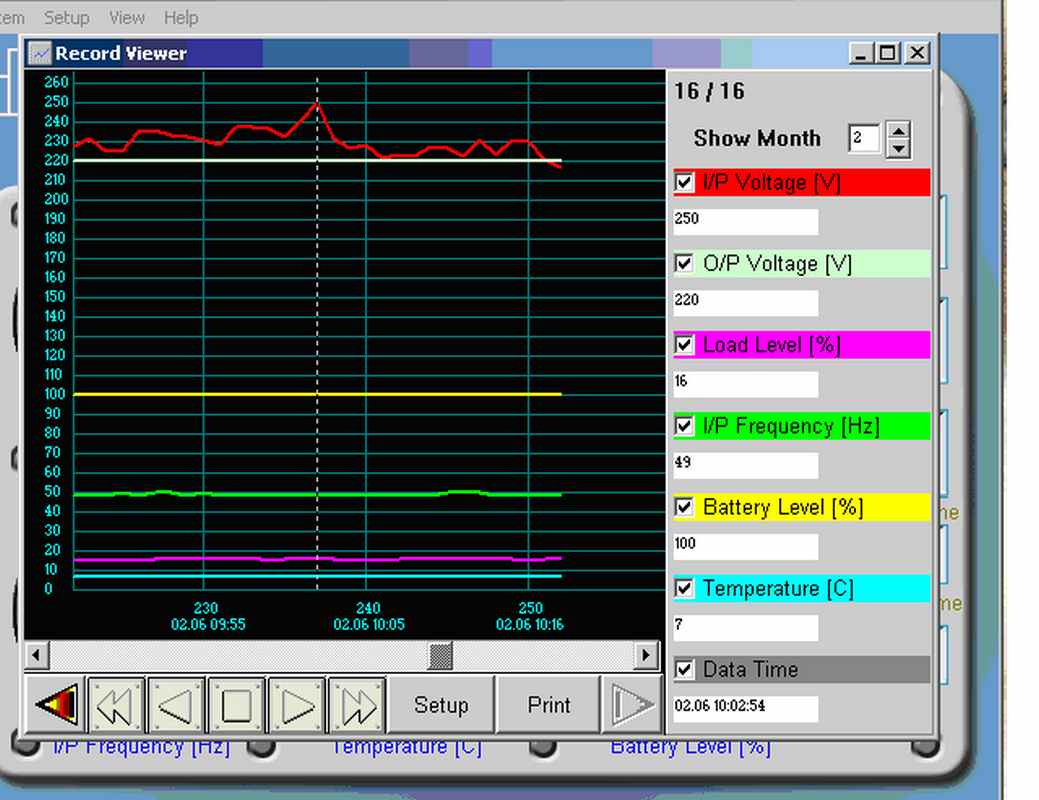
Task: Toggle the Load Level [%] checkbox
Action: pos(684,345)
